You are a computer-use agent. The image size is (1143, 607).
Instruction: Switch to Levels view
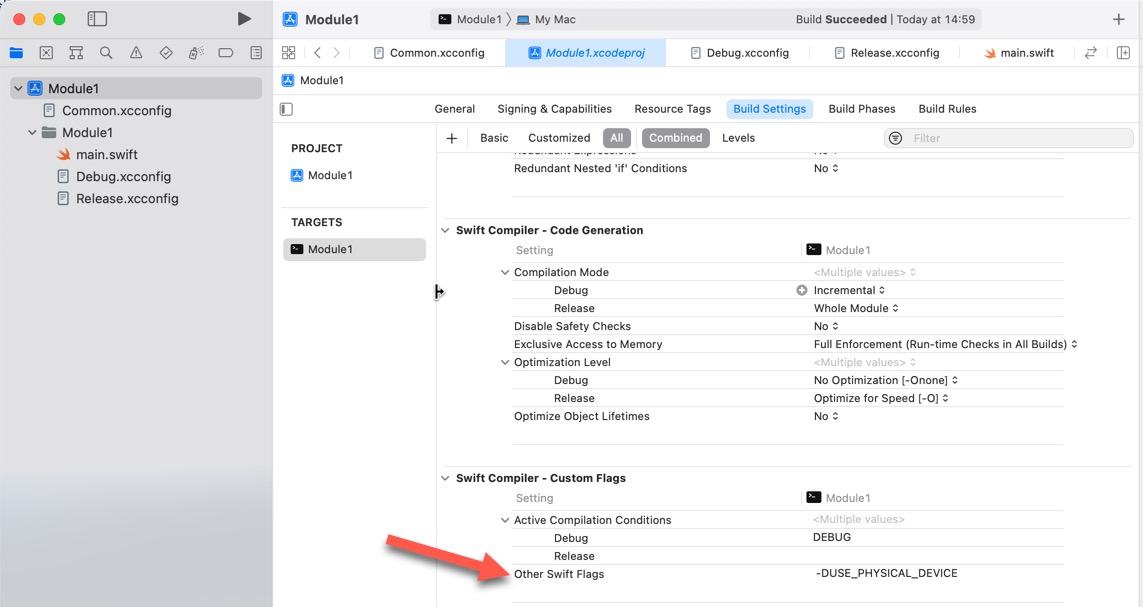738,138
